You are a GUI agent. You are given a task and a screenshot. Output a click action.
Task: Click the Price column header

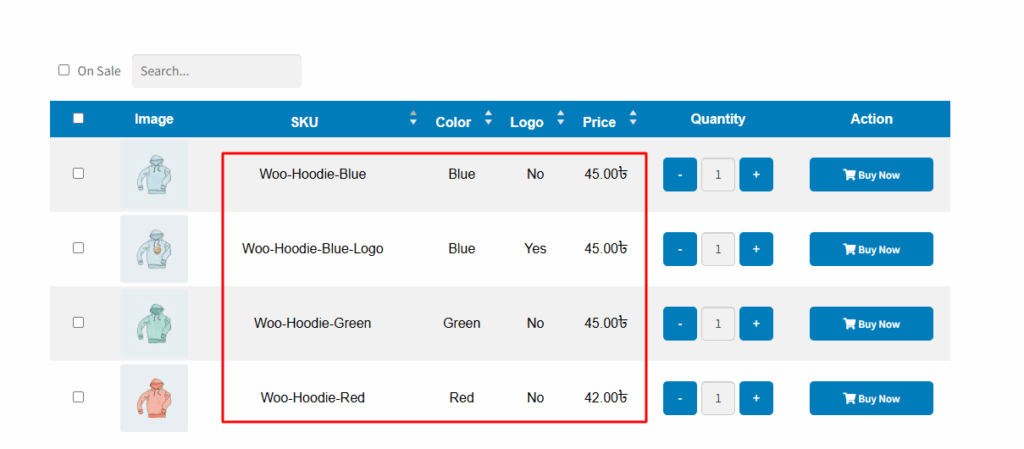point(600,122)
